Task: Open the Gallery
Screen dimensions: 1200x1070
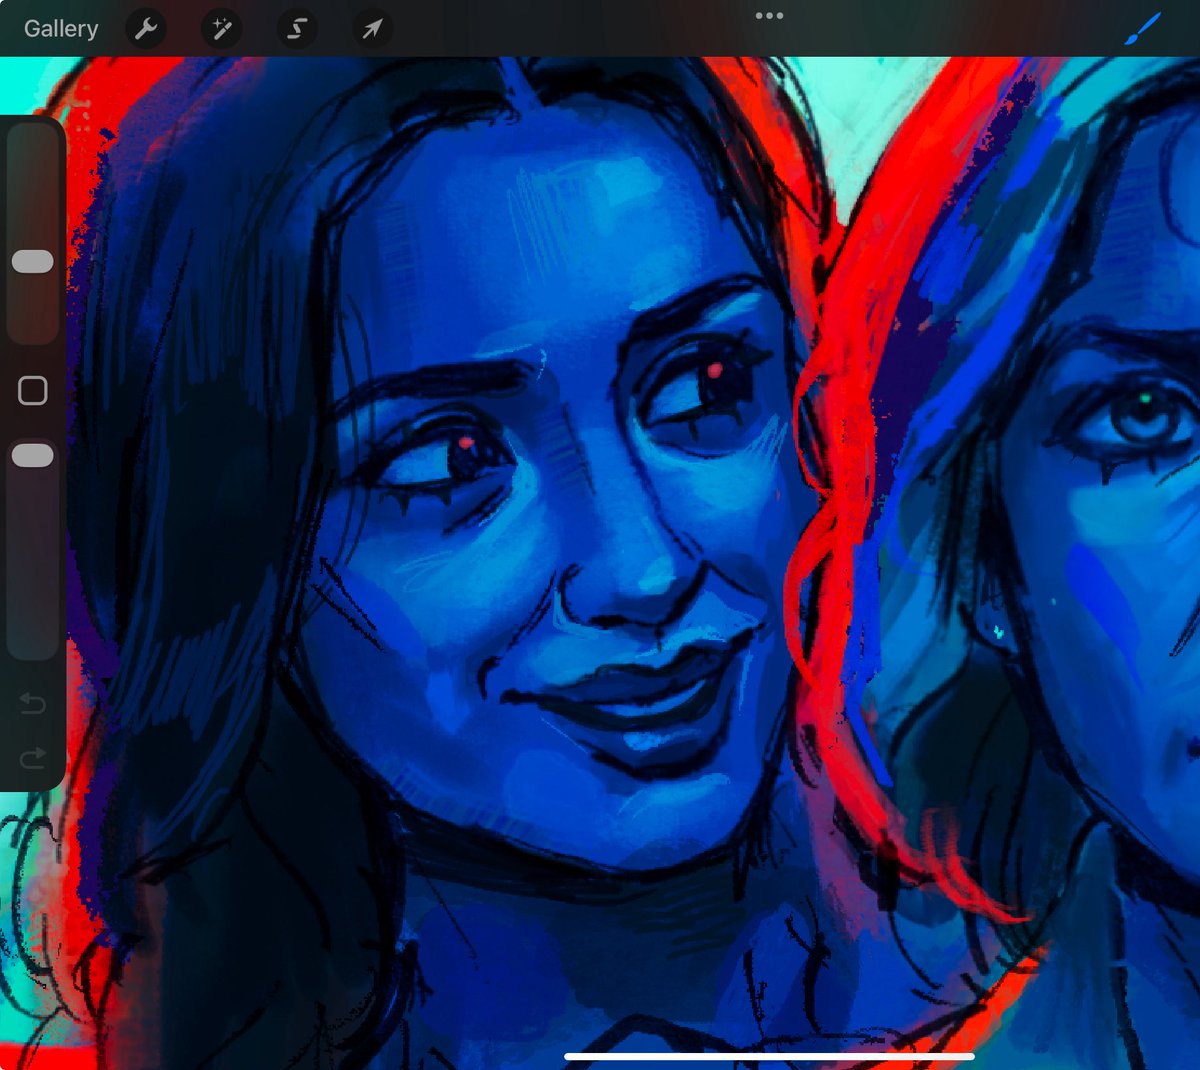Action: (x=61, y=28)
